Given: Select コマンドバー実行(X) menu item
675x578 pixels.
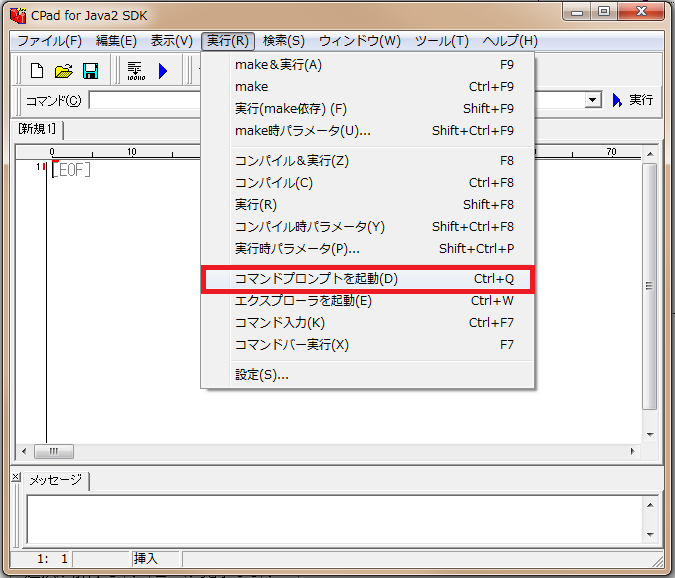Looking at the screenshot, I should [x=368, y=345].
